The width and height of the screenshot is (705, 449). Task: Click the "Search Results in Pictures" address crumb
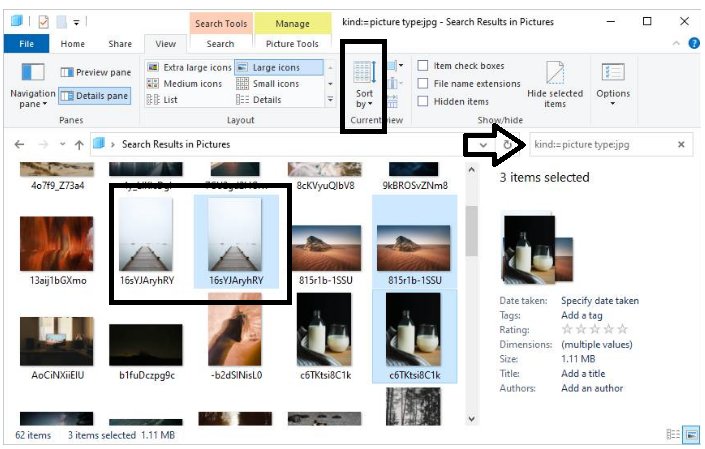176,144
